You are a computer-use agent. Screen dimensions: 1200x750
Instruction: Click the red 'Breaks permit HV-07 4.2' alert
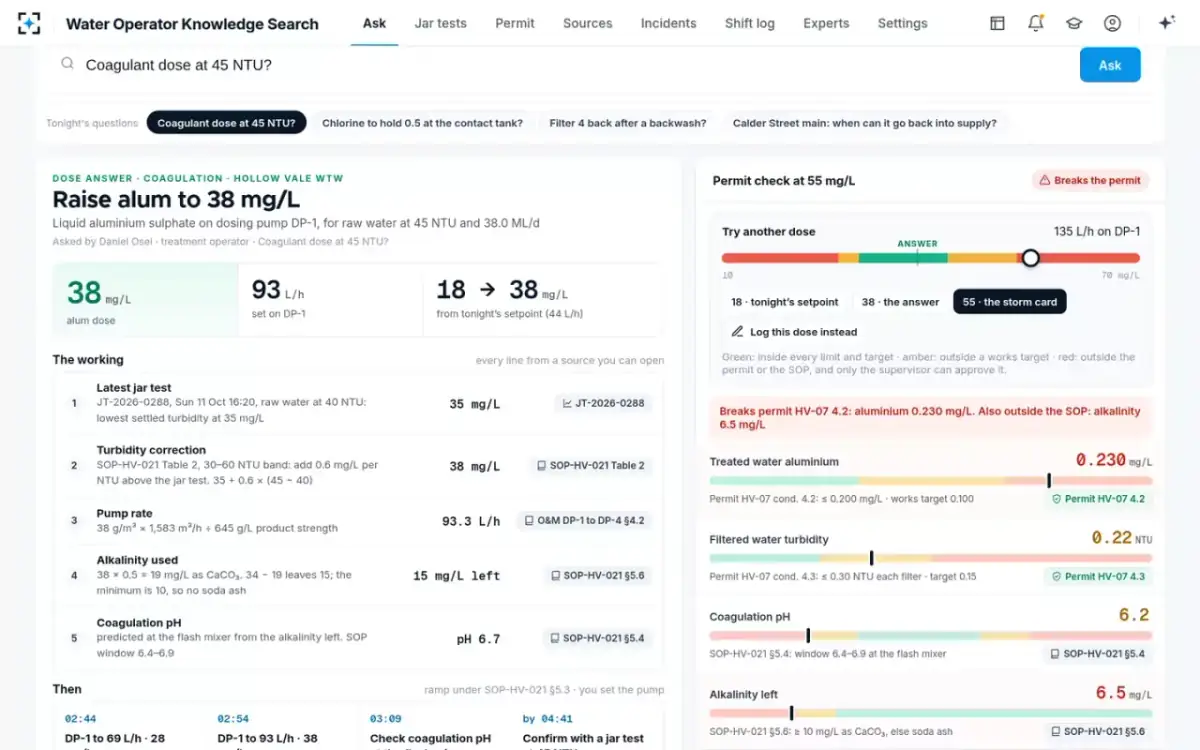[930, 417]
